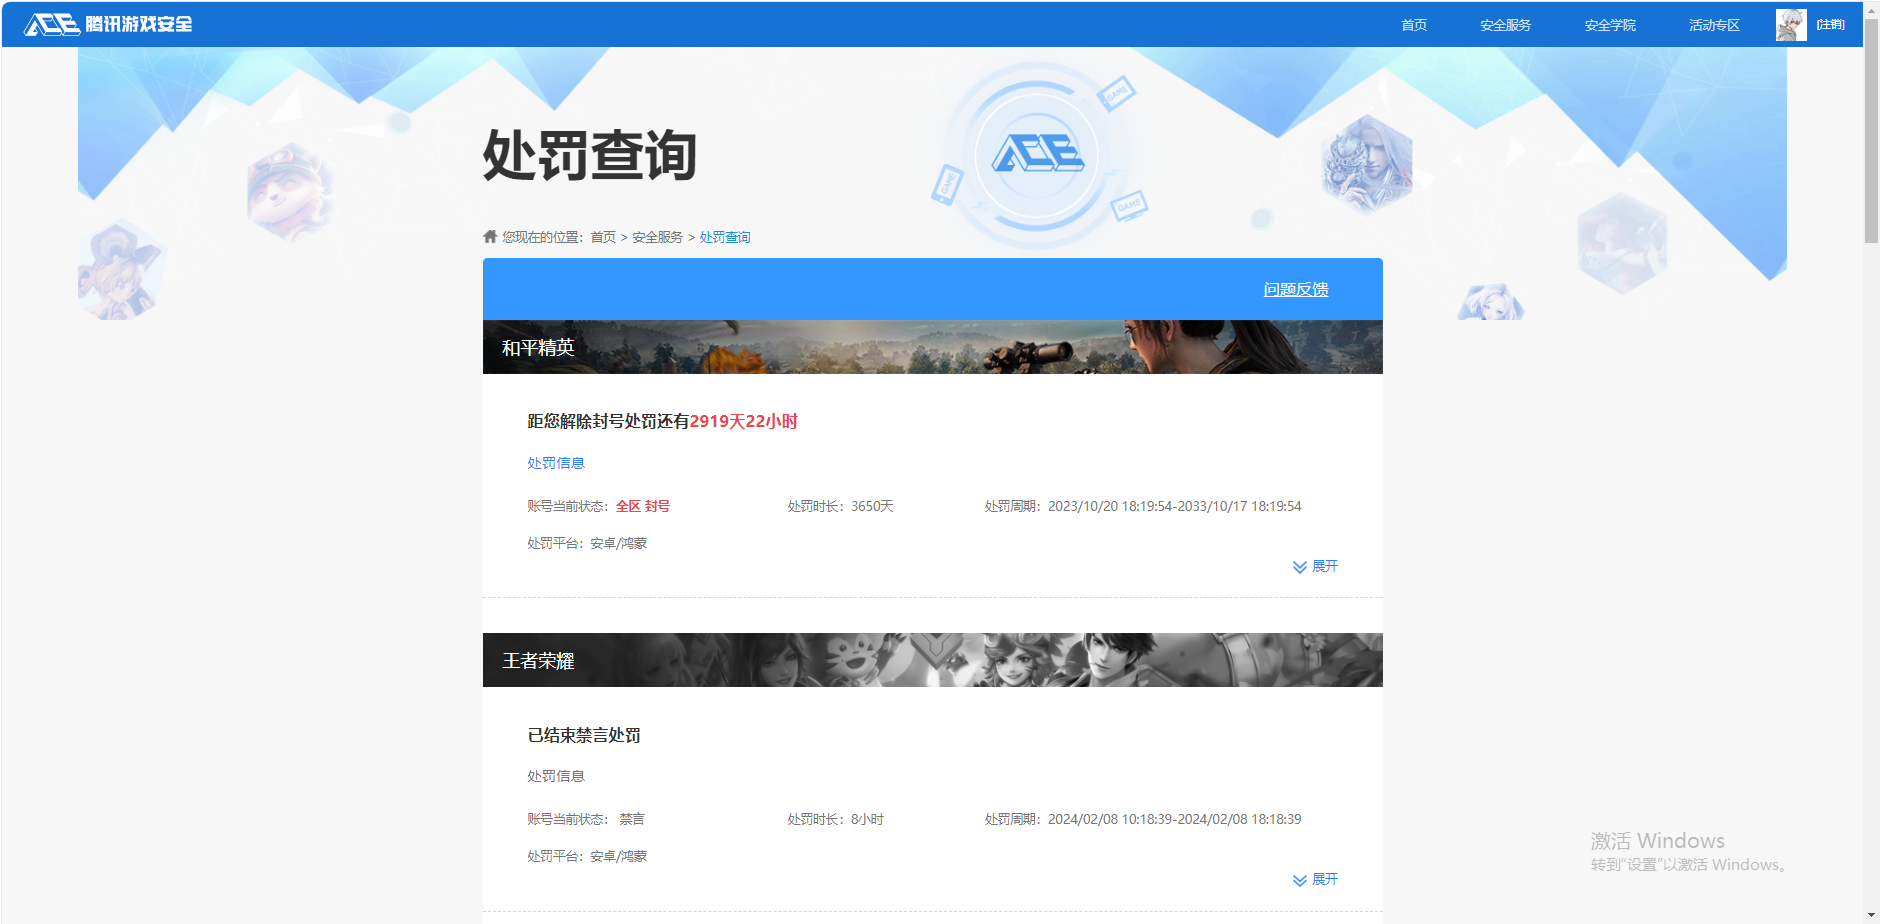Click the user avatar in the navigation bar
Screen dimensions: 1880x924
(1789, 24)
